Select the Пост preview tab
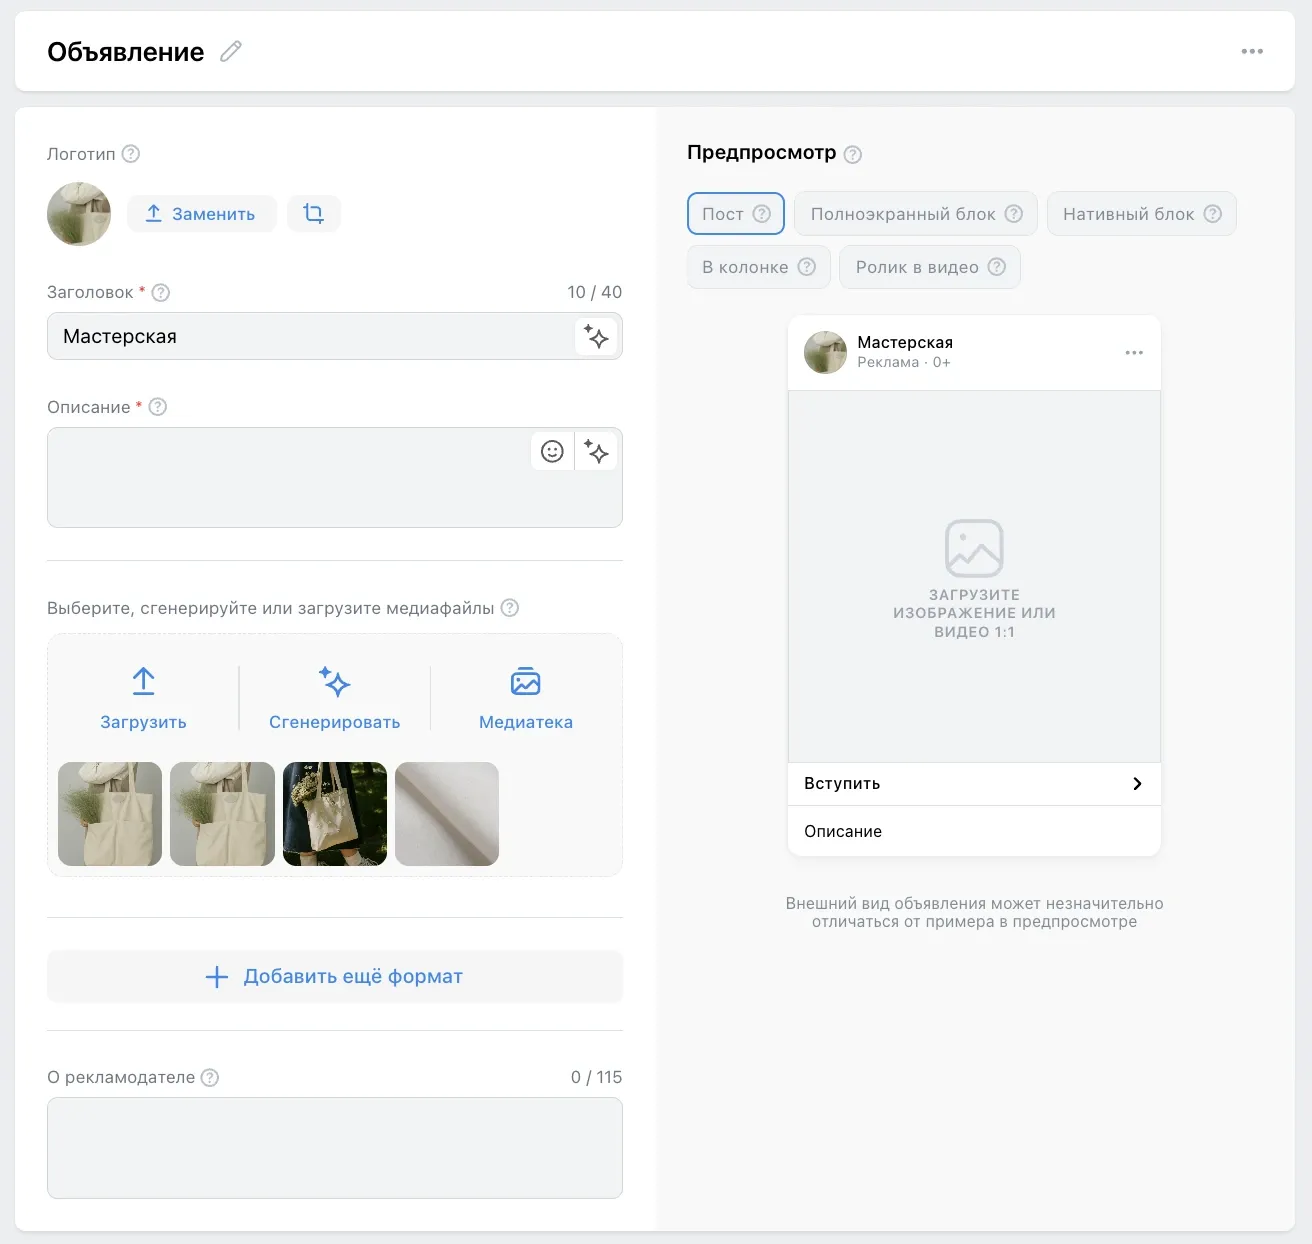 [x=736, y=214]
